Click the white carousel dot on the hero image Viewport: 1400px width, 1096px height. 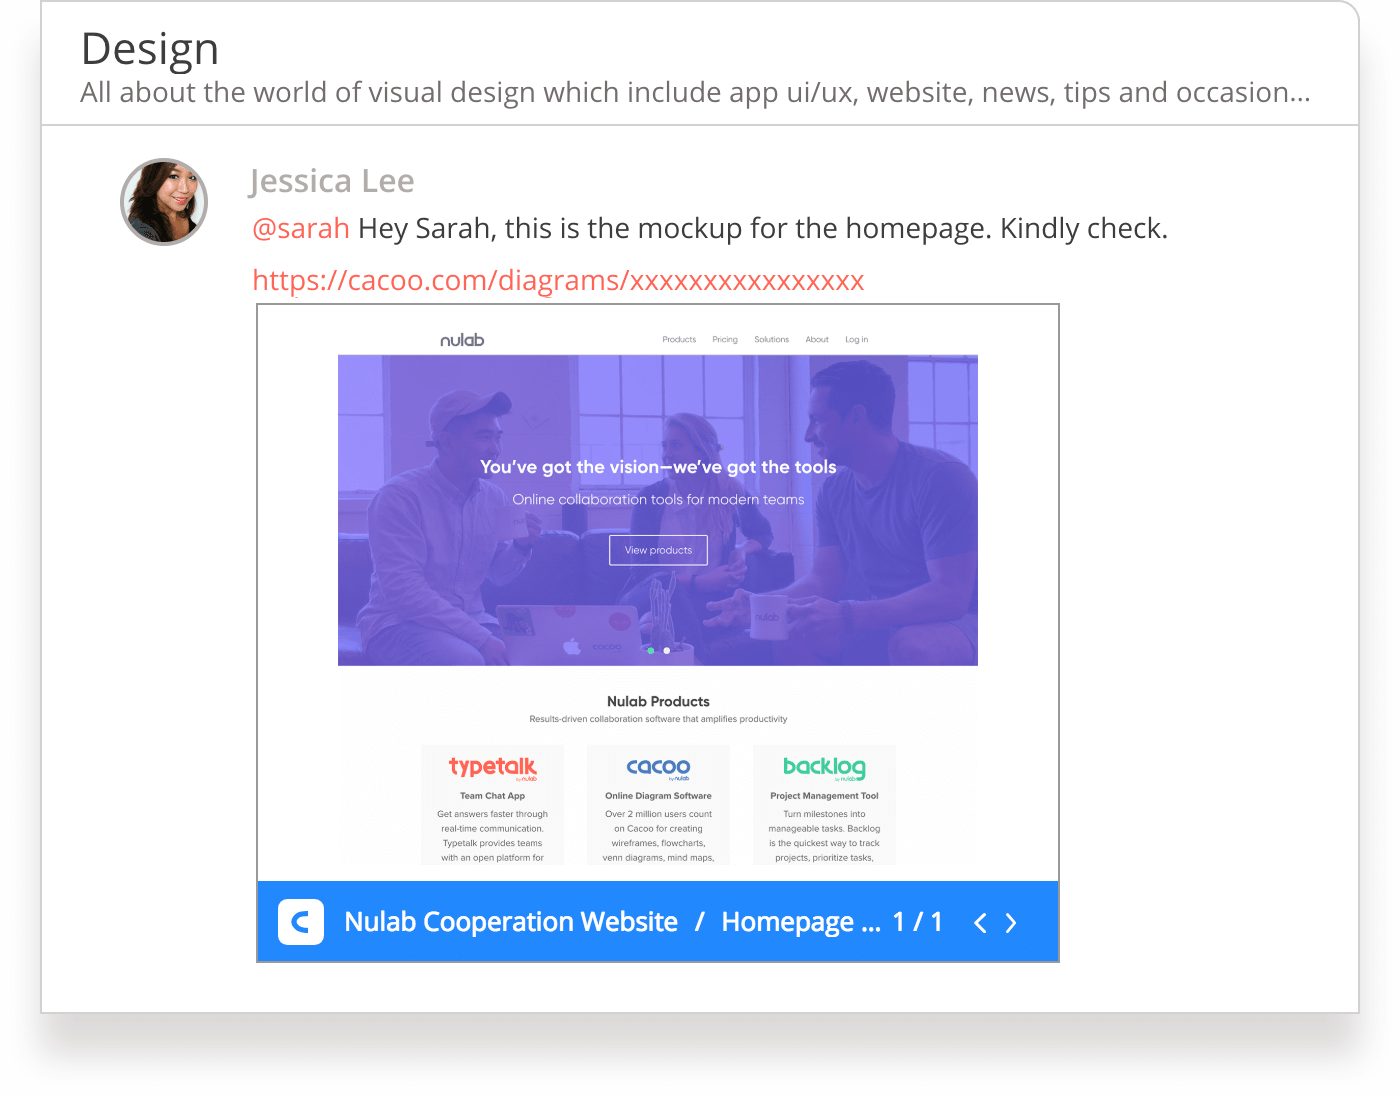[667, 651]
